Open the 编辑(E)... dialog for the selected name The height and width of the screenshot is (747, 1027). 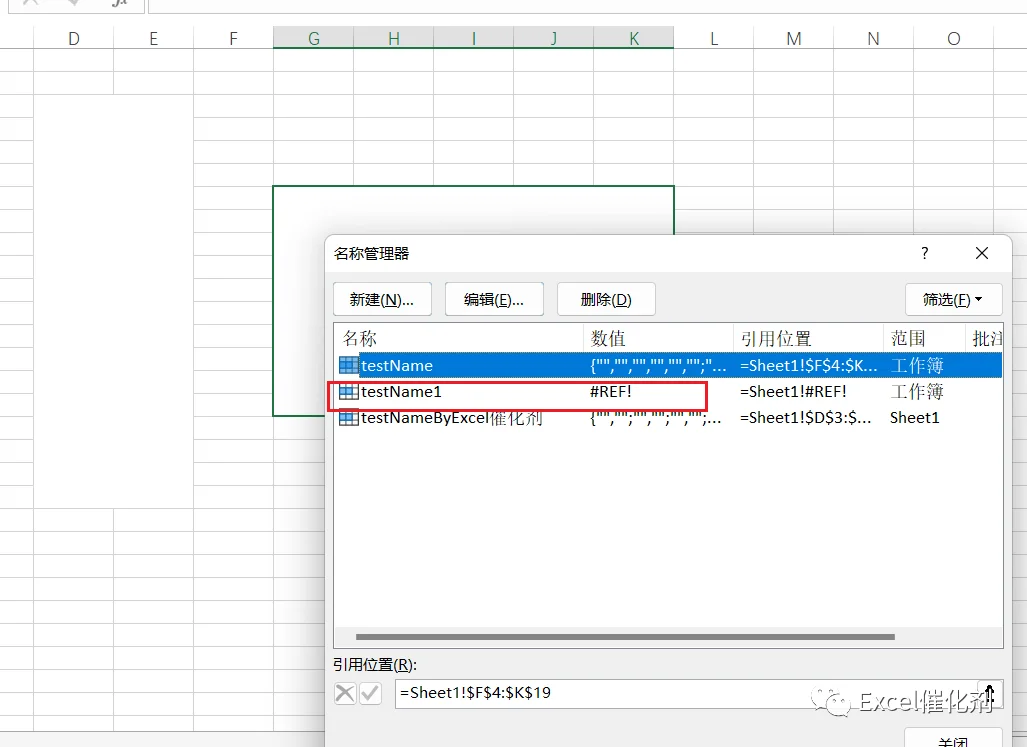[494, 299]
